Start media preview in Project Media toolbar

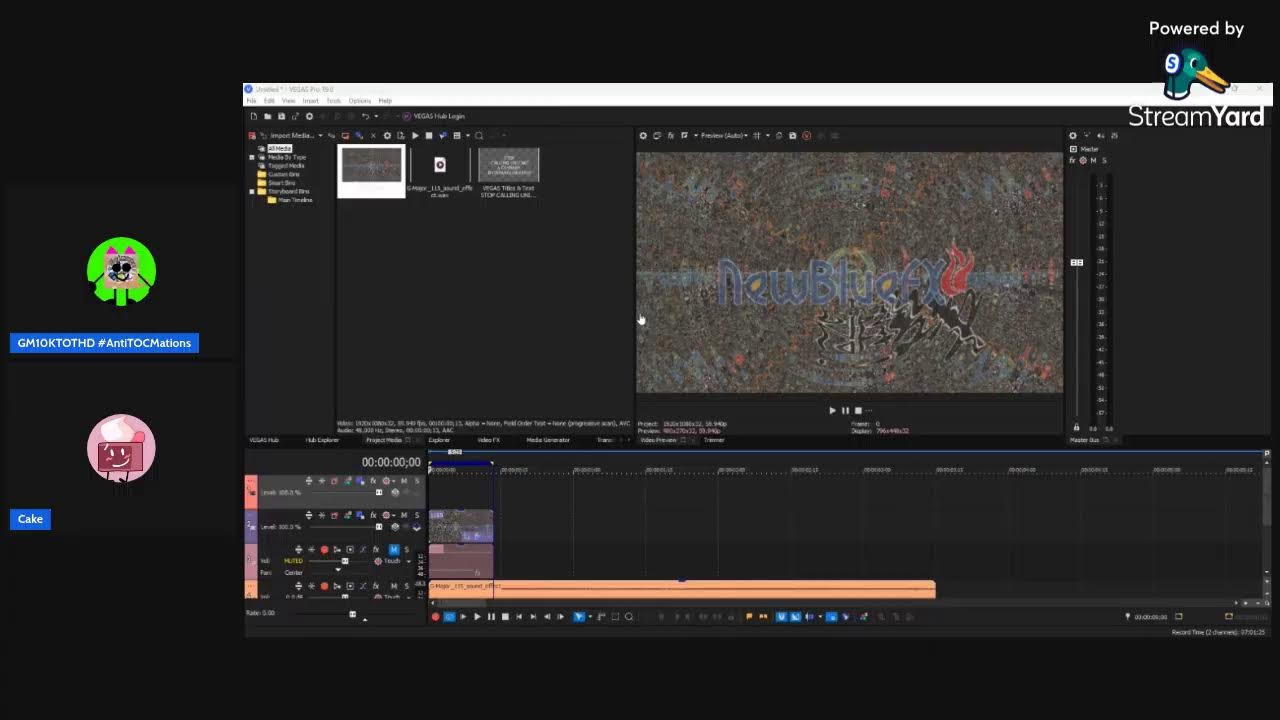pos(415,135)
